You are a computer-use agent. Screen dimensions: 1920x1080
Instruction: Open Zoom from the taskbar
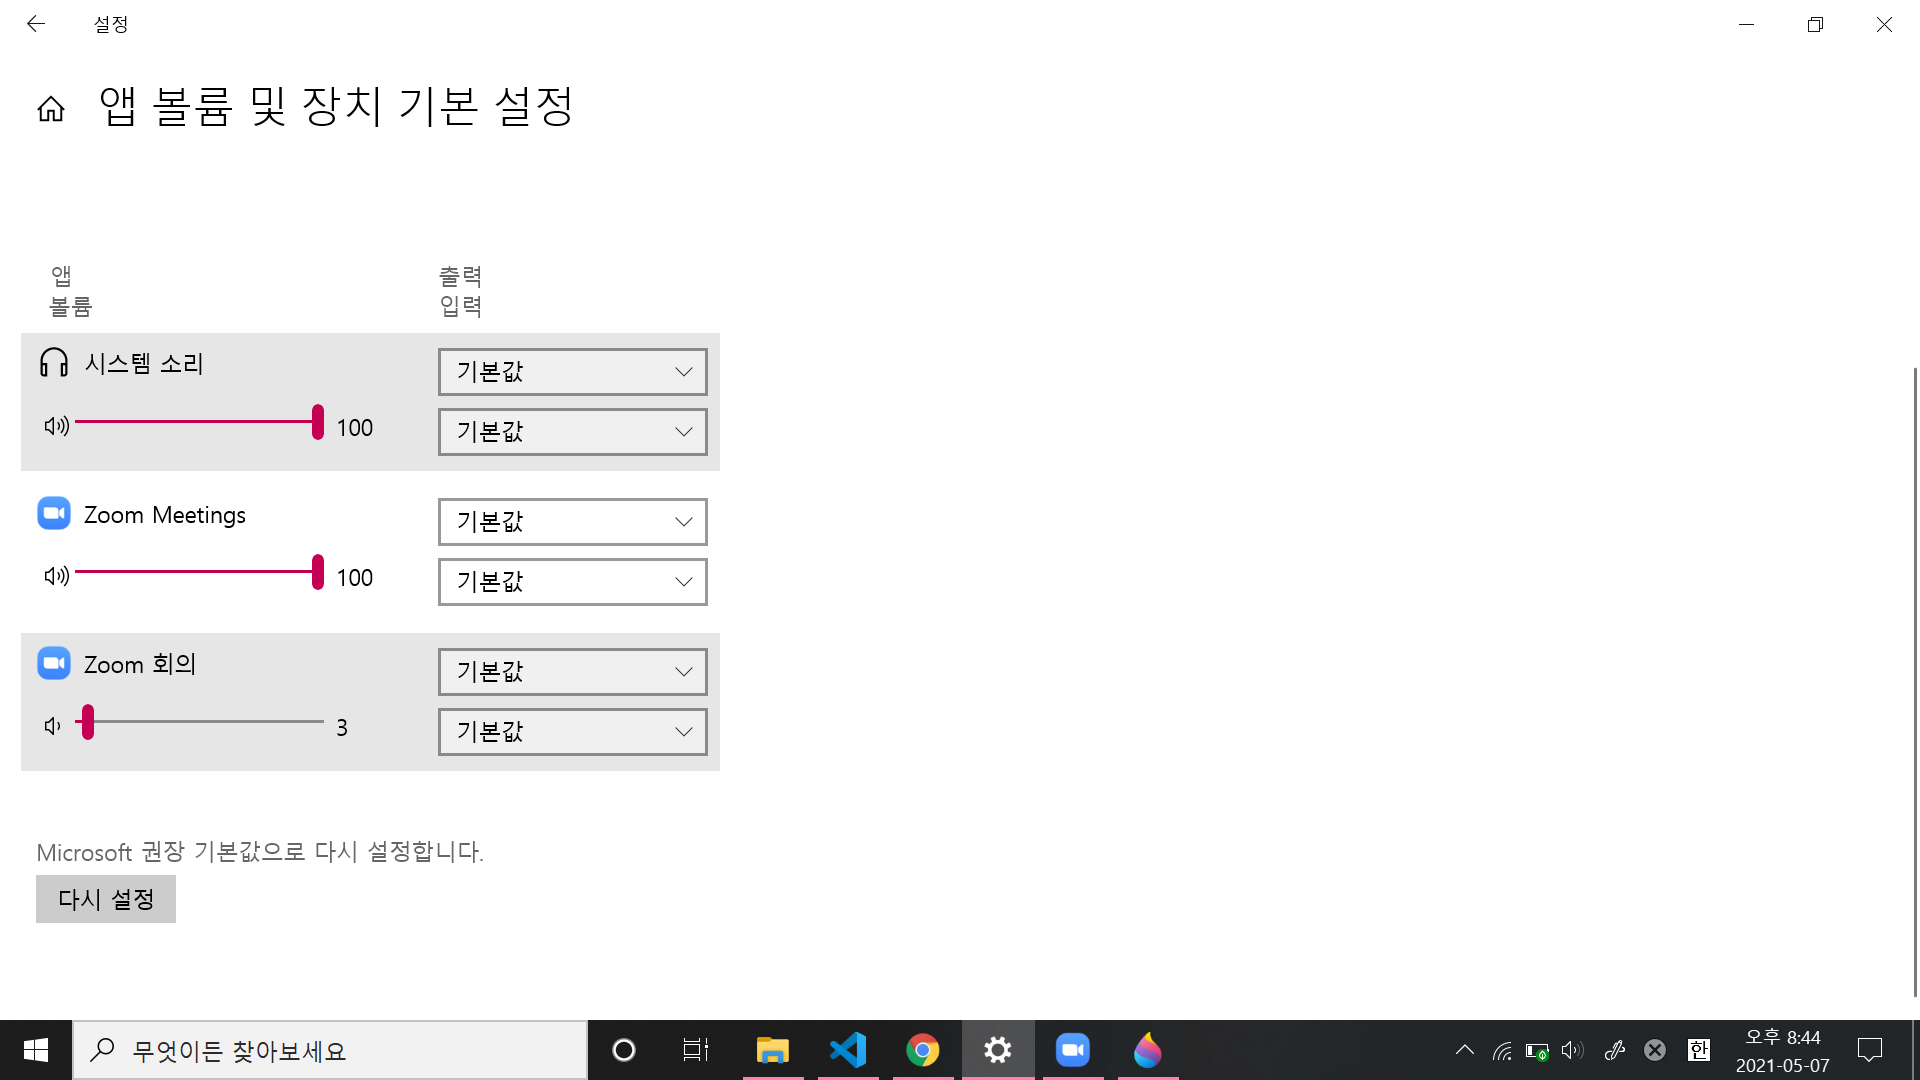point(1073,1050)
